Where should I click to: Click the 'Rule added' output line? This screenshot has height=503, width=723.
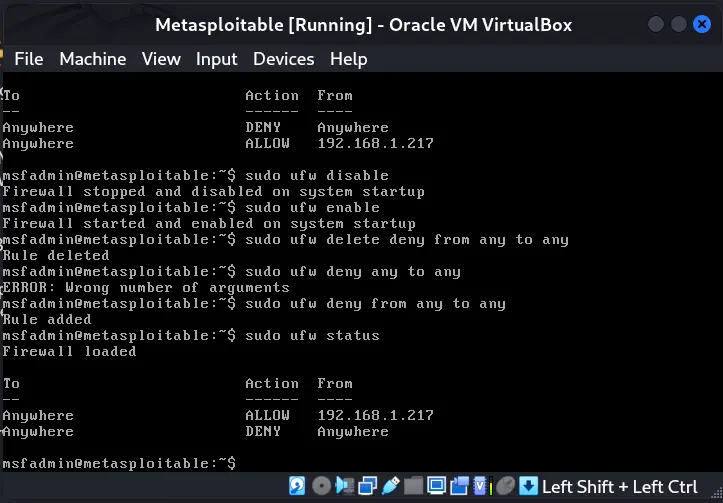[x=47, y=320]
